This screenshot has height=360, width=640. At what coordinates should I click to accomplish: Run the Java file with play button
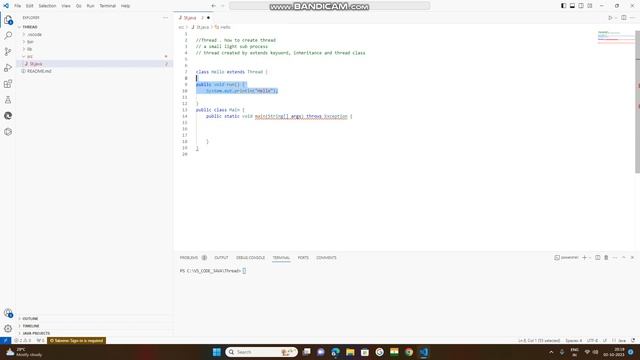(x=610, y=18)
